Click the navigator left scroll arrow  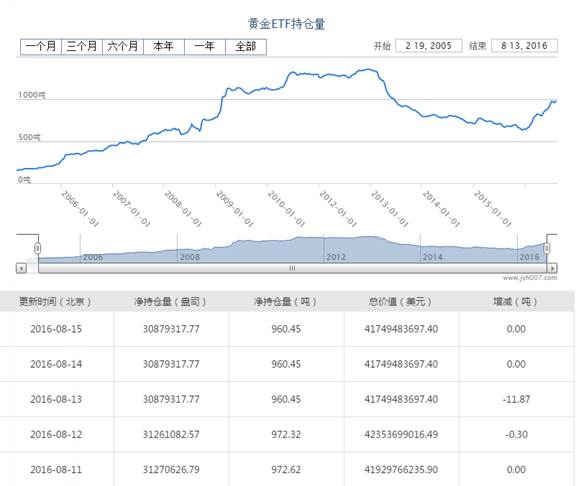click(21, 268)
